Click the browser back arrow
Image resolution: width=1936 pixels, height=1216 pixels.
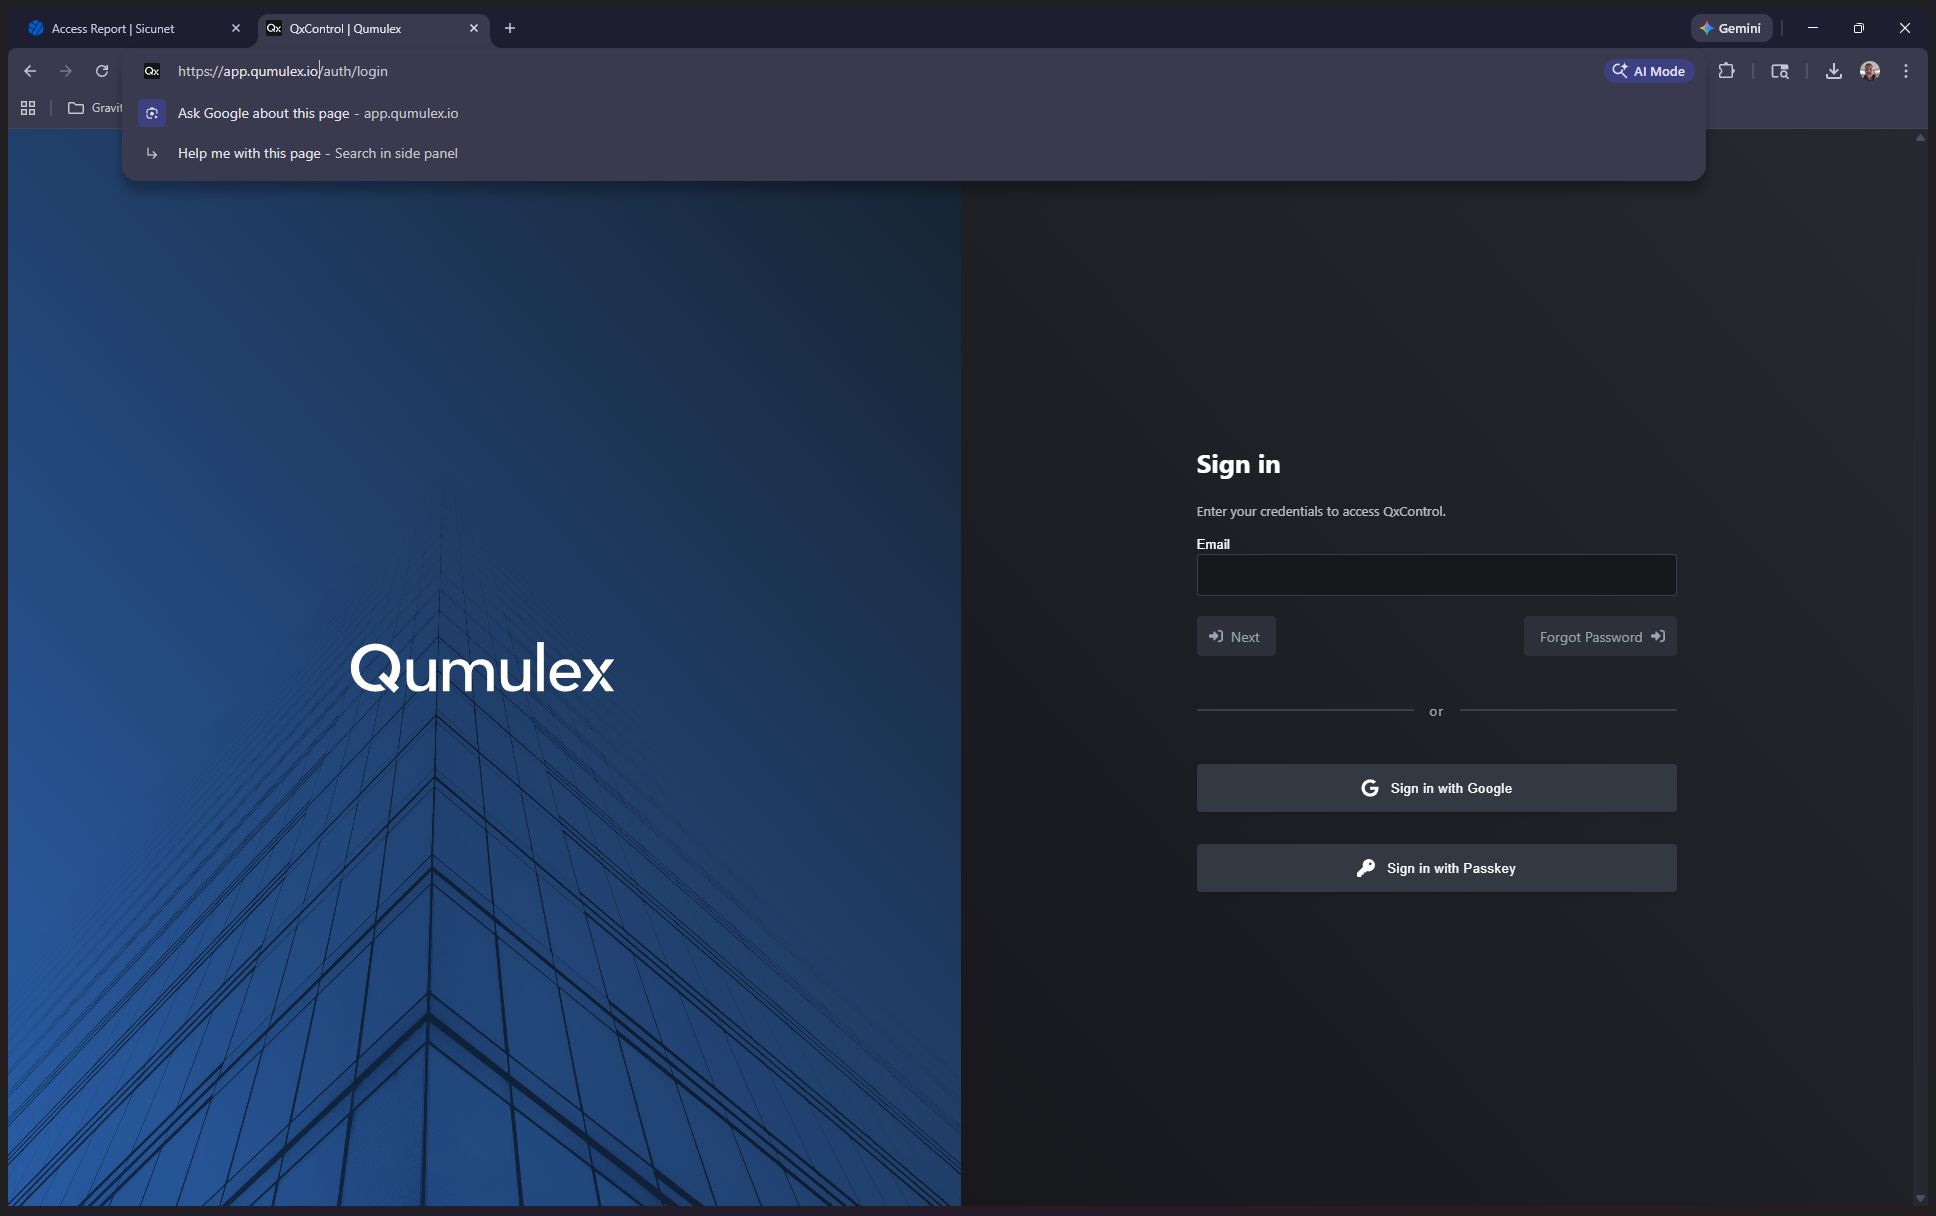coord(30,71)
